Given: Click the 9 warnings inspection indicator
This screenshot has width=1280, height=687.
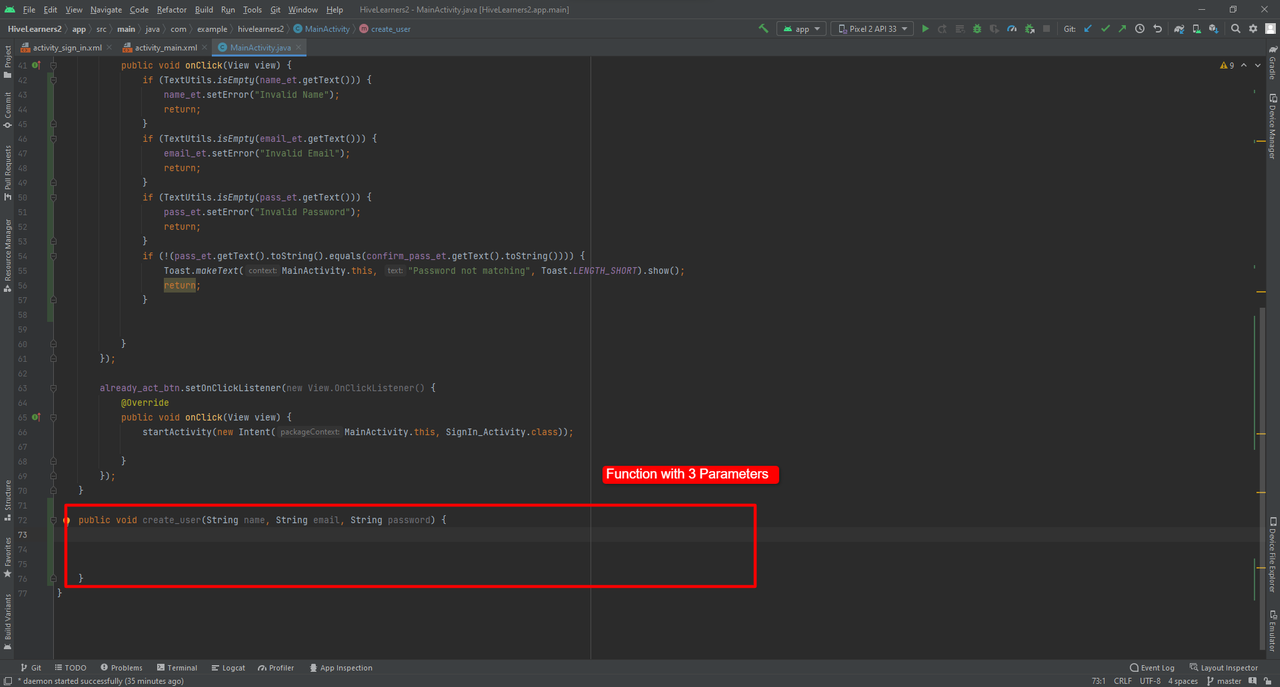Looking at the screenshot, I should point(1227,65).
